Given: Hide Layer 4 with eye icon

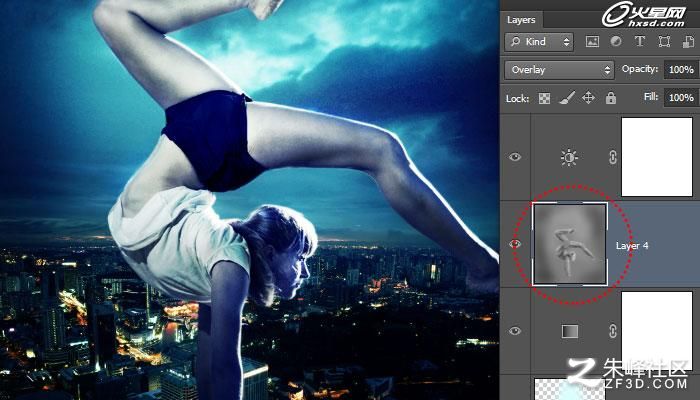Looking at the screenshot, I should [x=515, y=244].
